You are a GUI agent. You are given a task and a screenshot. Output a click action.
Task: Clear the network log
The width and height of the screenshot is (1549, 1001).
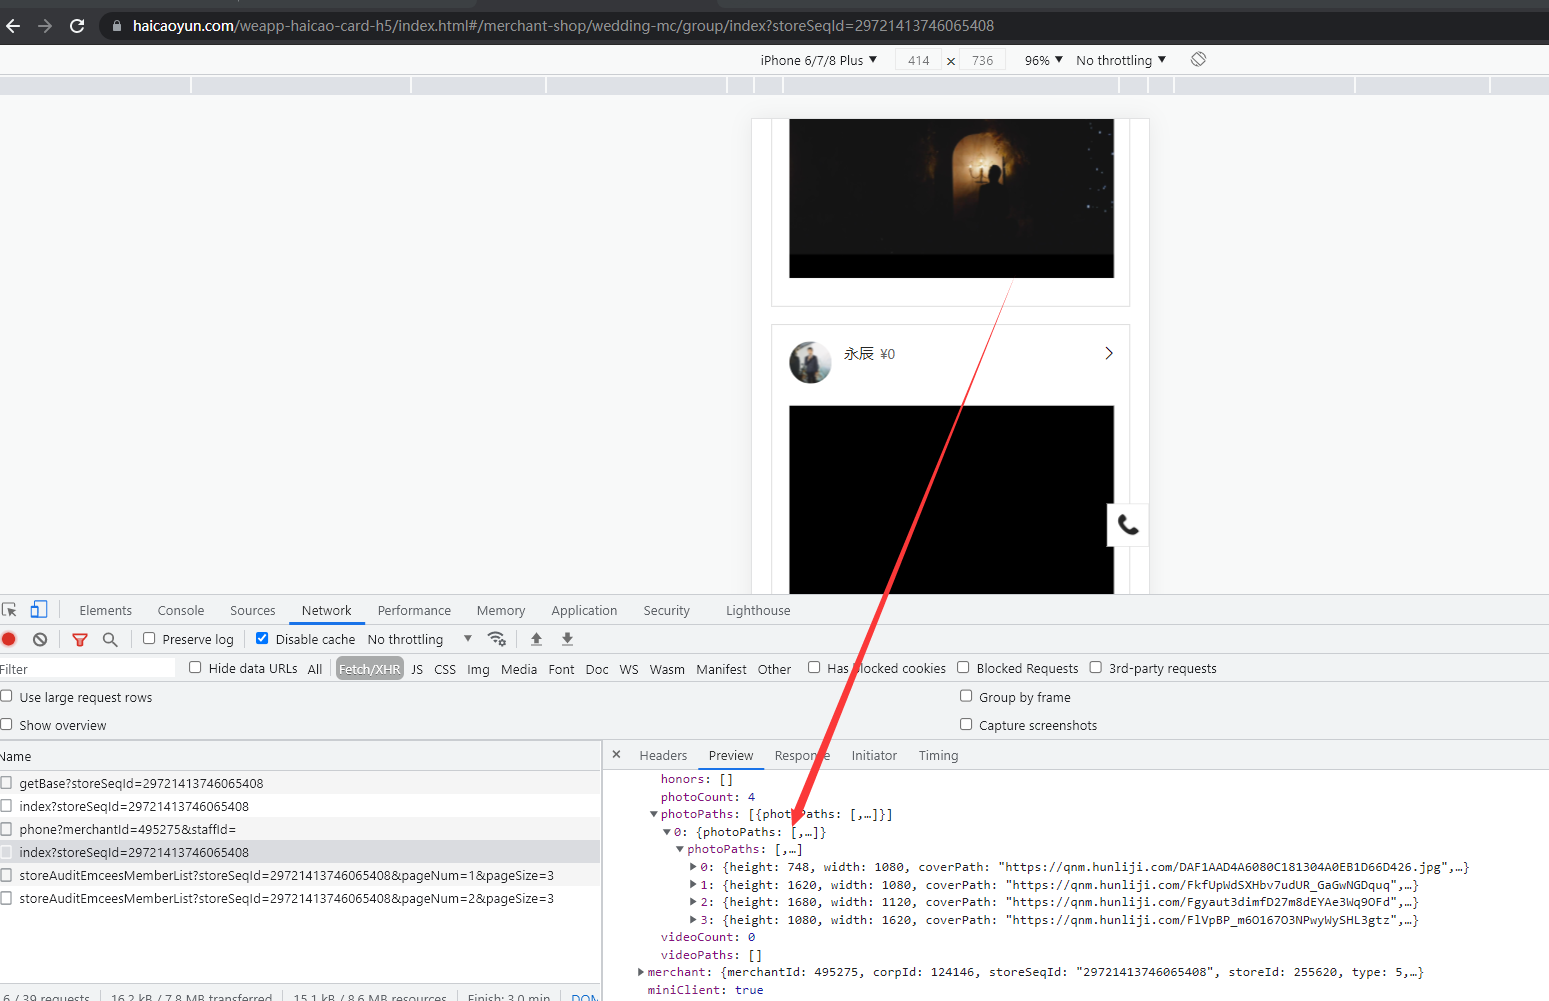[x=40, y=639]
